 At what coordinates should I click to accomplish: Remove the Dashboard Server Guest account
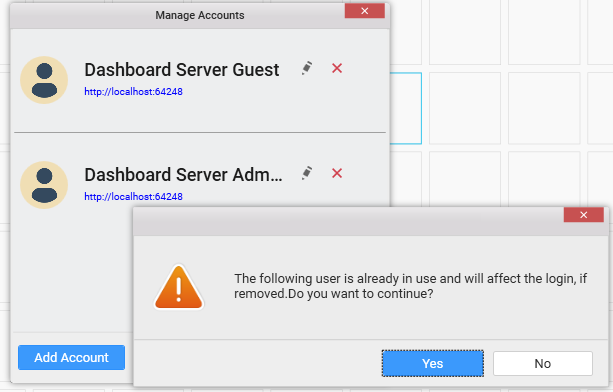(x=337, y=68)
